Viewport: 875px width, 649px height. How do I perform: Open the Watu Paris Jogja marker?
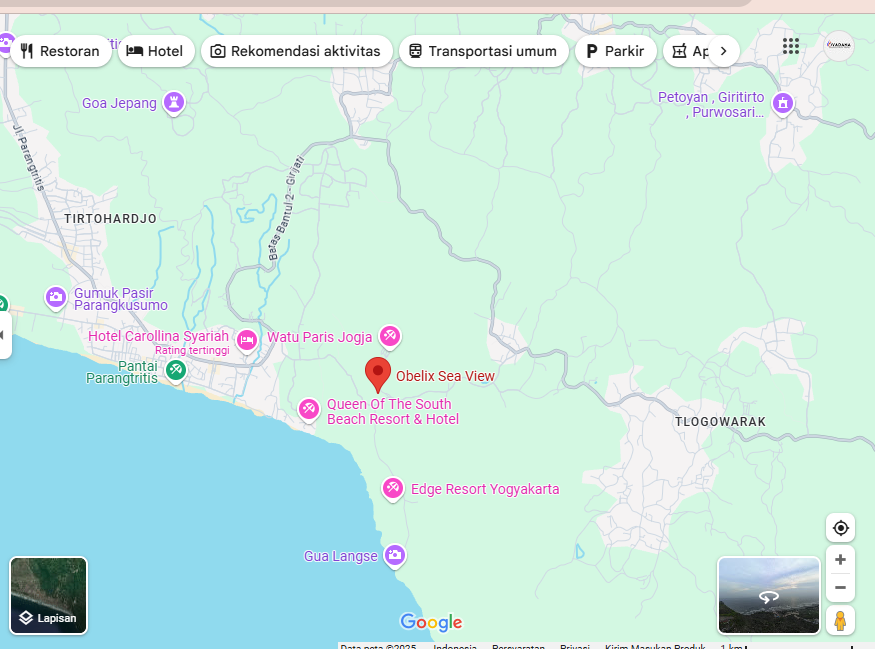coord(390,337)
